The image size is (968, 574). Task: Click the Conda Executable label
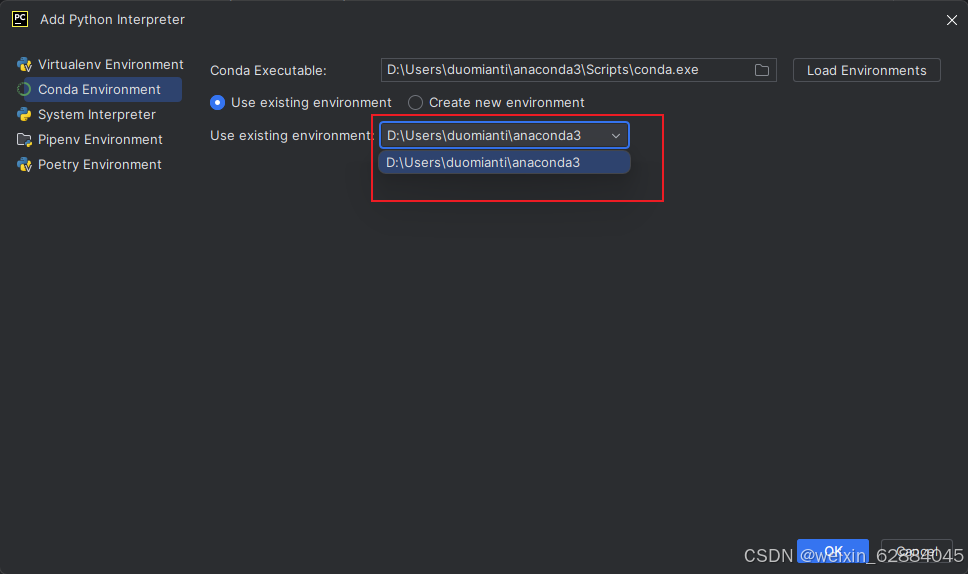(x=268, y=70)
